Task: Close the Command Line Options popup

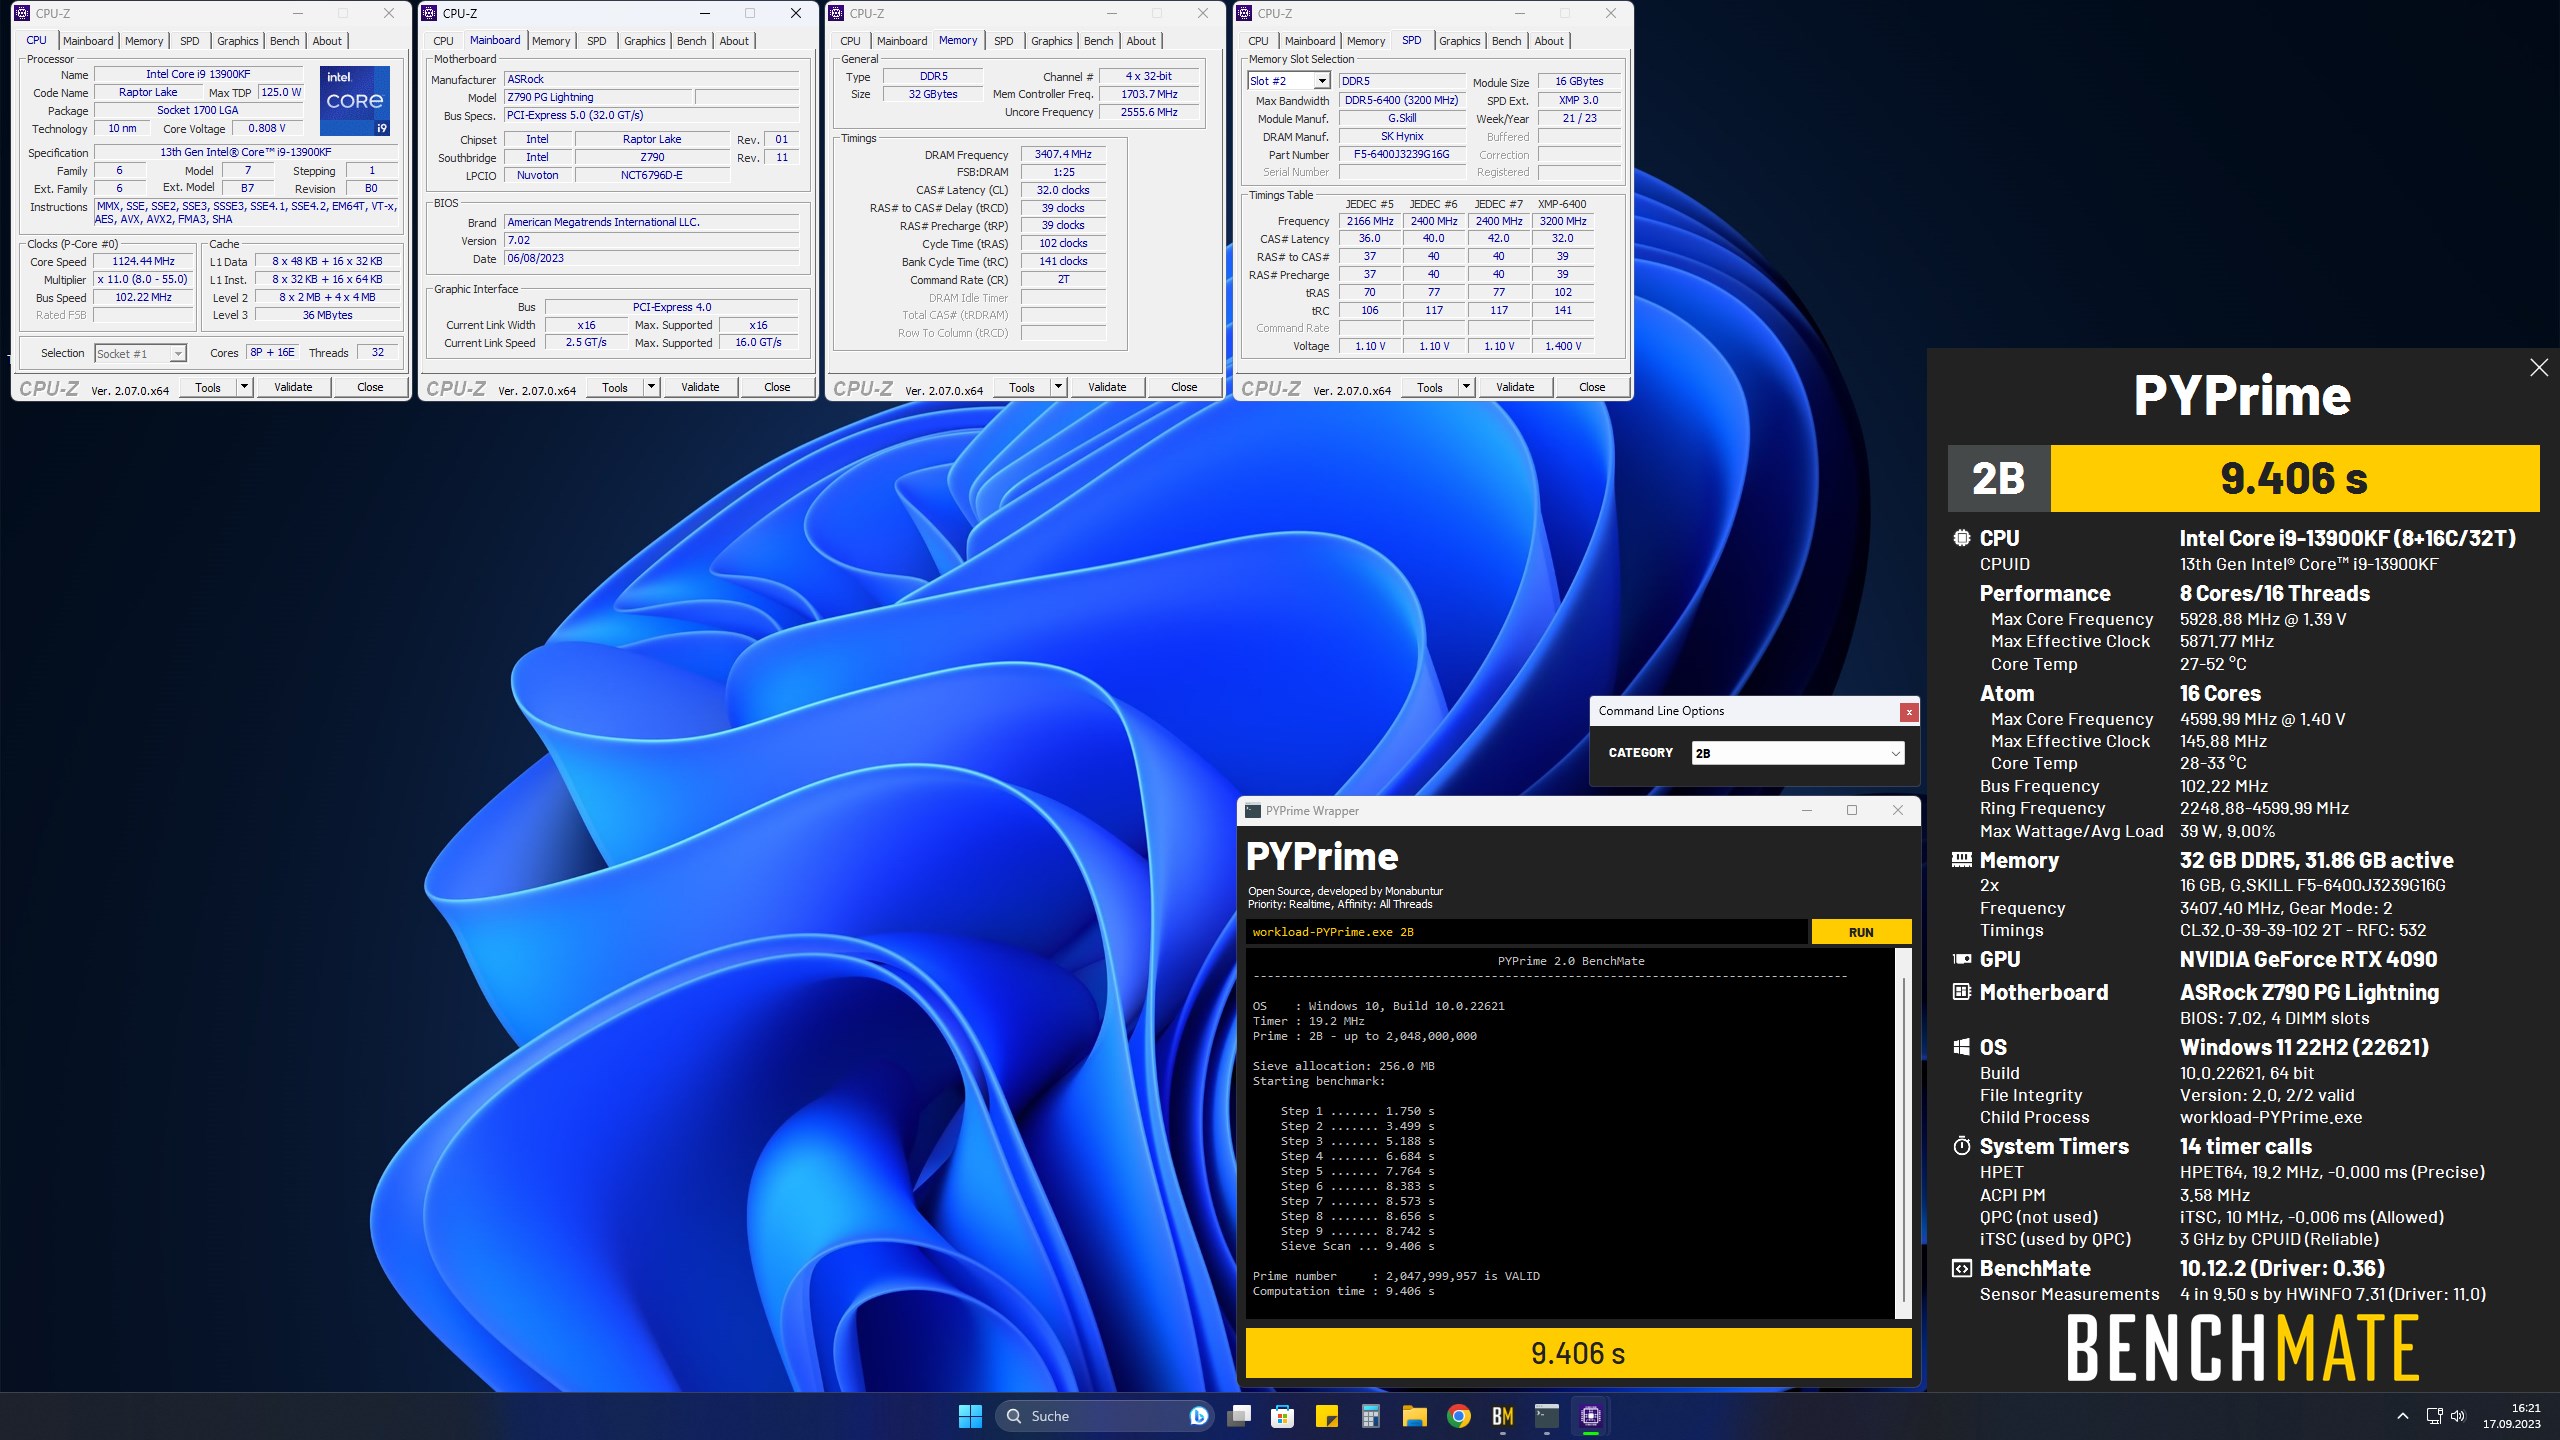Action: tap(1909, 712)
